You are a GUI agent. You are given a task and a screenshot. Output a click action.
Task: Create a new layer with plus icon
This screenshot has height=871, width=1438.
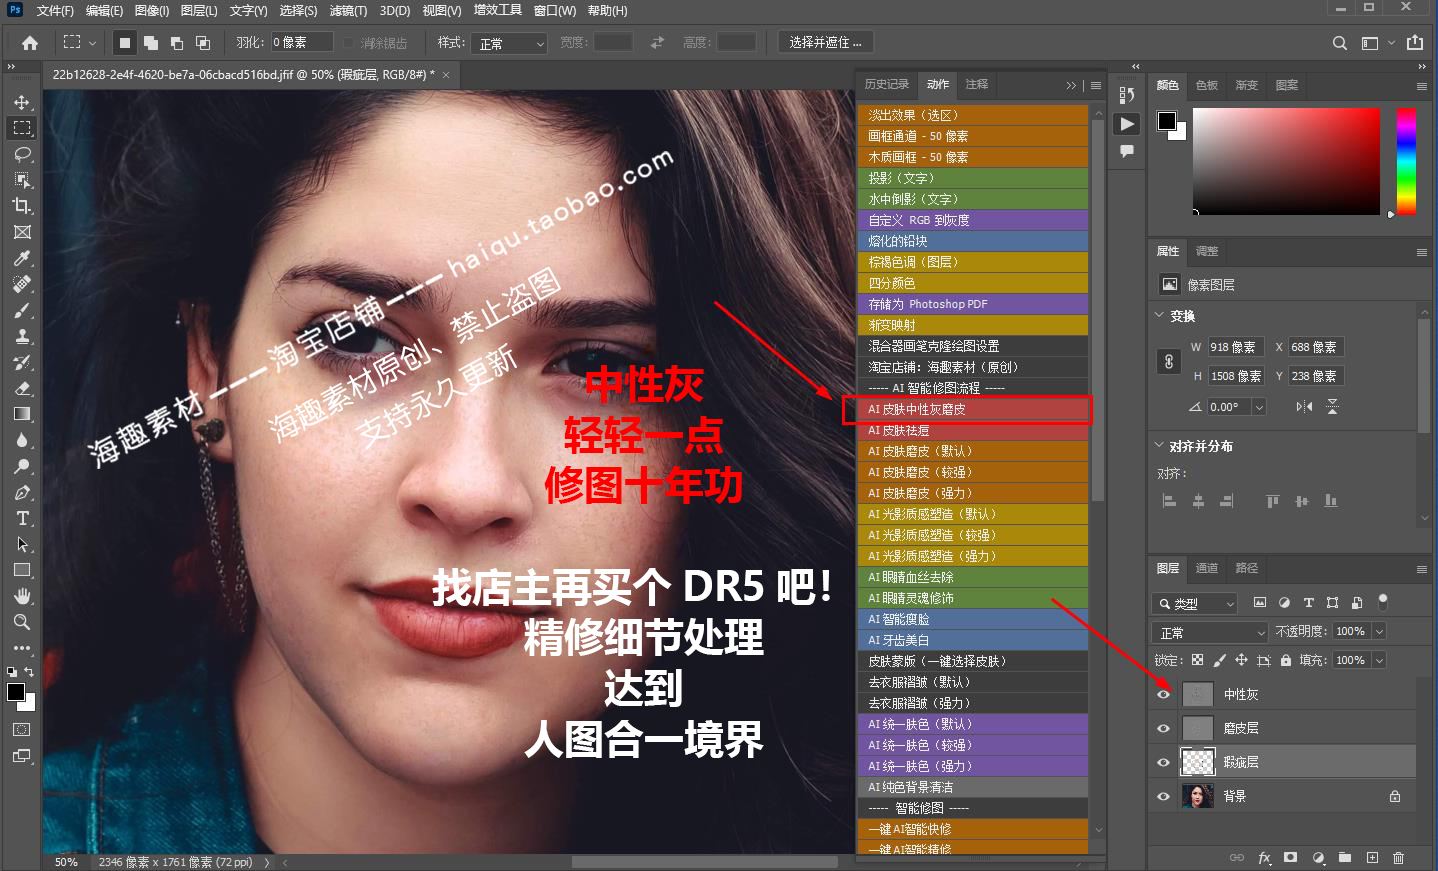tap(1372, 858)
